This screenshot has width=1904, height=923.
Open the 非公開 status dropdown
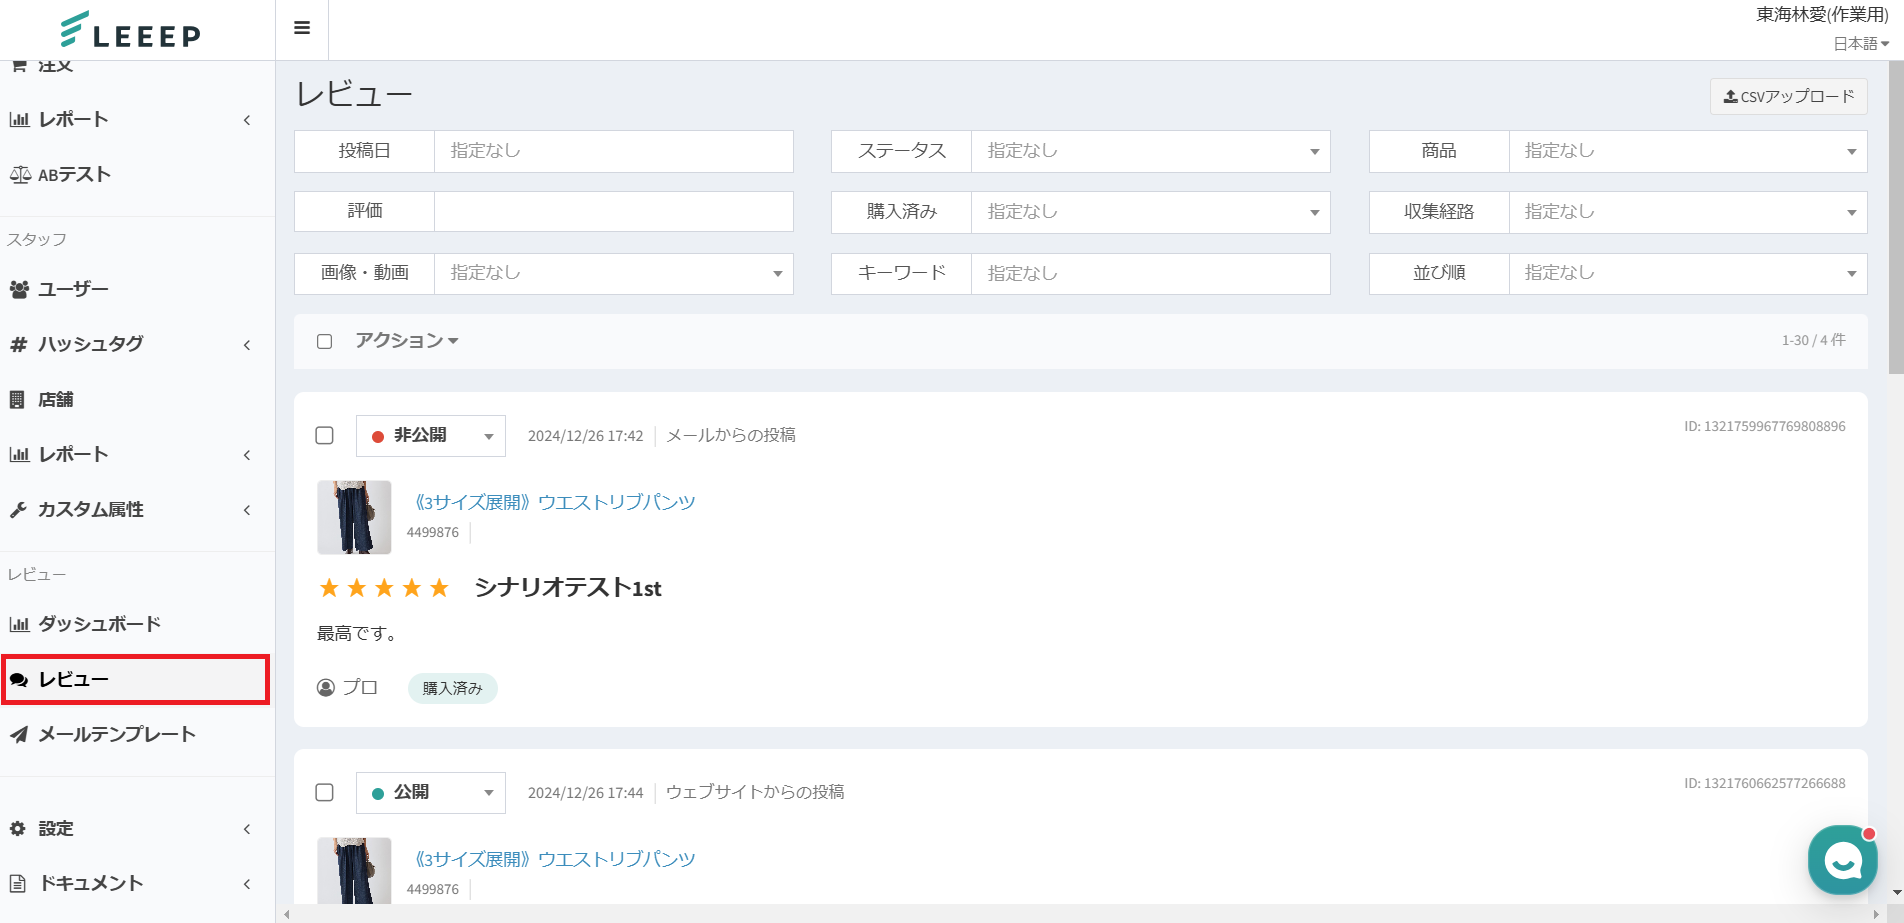(x=431, y=436)
